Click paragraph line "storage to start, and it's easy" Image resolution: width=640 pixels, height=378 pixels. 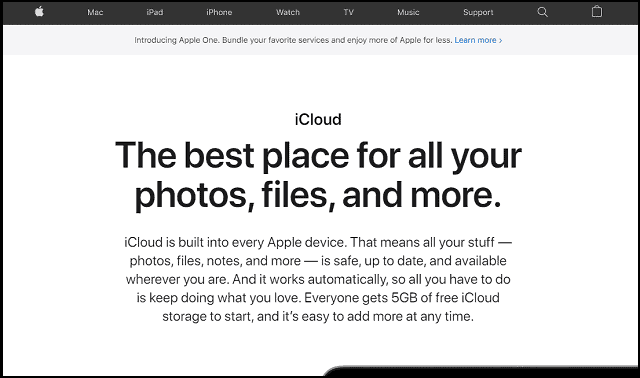pyautogui.click(x=318, y=316)
